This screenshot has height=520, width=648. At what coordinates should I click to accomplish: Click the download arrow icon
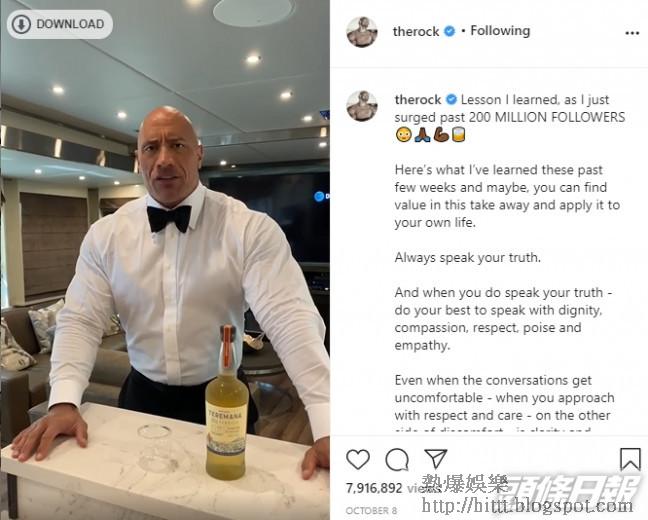point(21,24)
